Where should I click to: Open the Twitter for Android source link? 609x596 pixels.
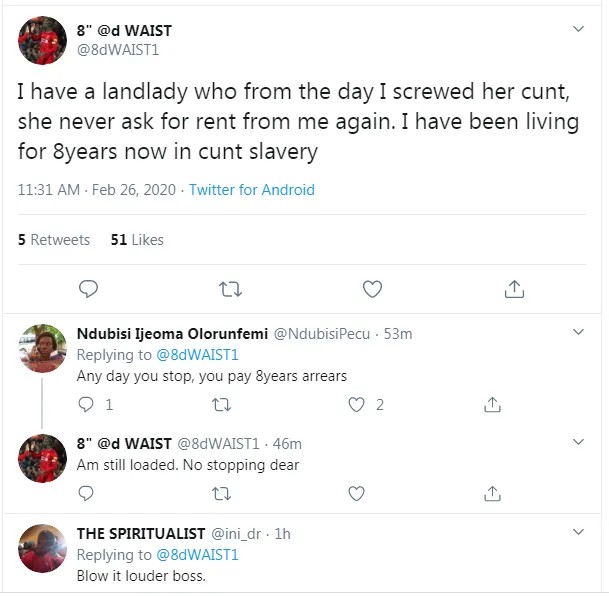coord(252,190)
